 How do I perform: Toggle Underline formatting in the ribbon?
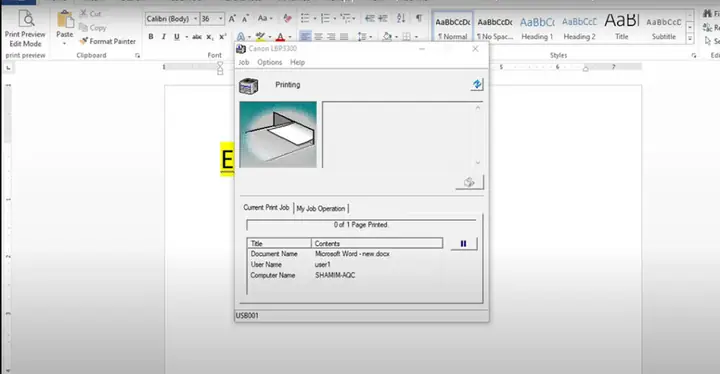tap(177, 37)
